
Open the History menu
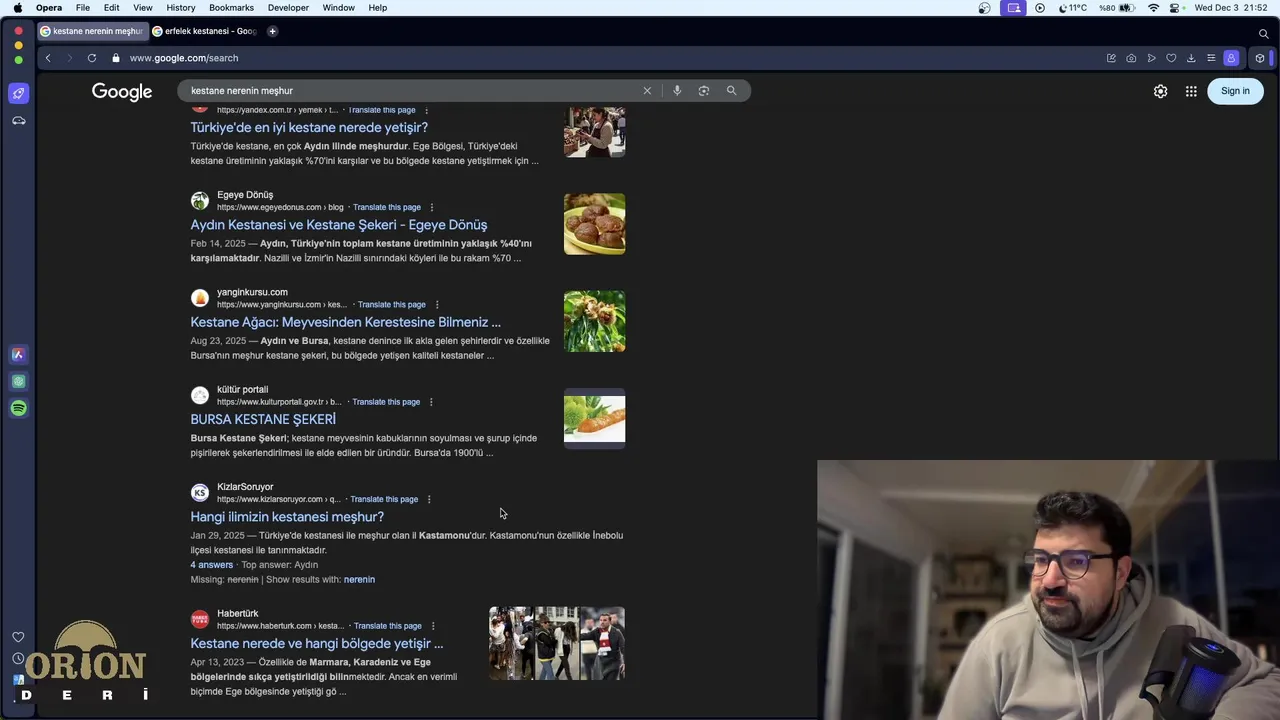(x=181, y=7)
